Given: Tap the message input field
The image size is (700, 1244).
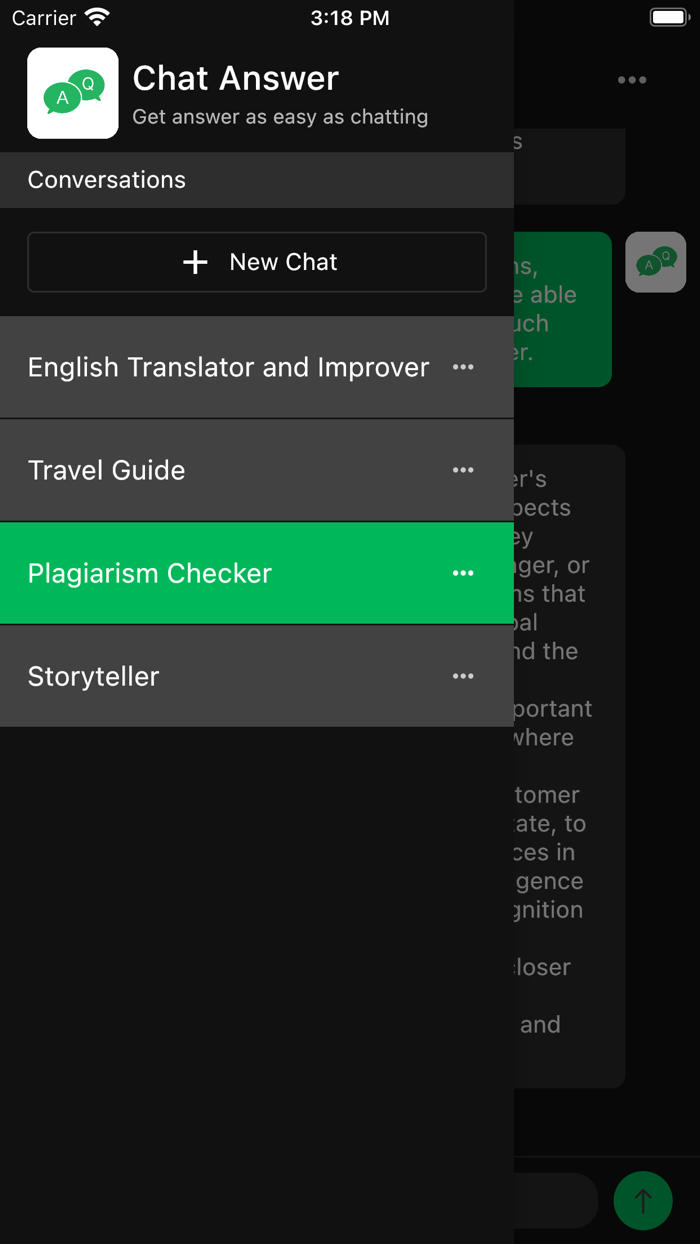Looking at the screenshot, I should click(555, 1200).
